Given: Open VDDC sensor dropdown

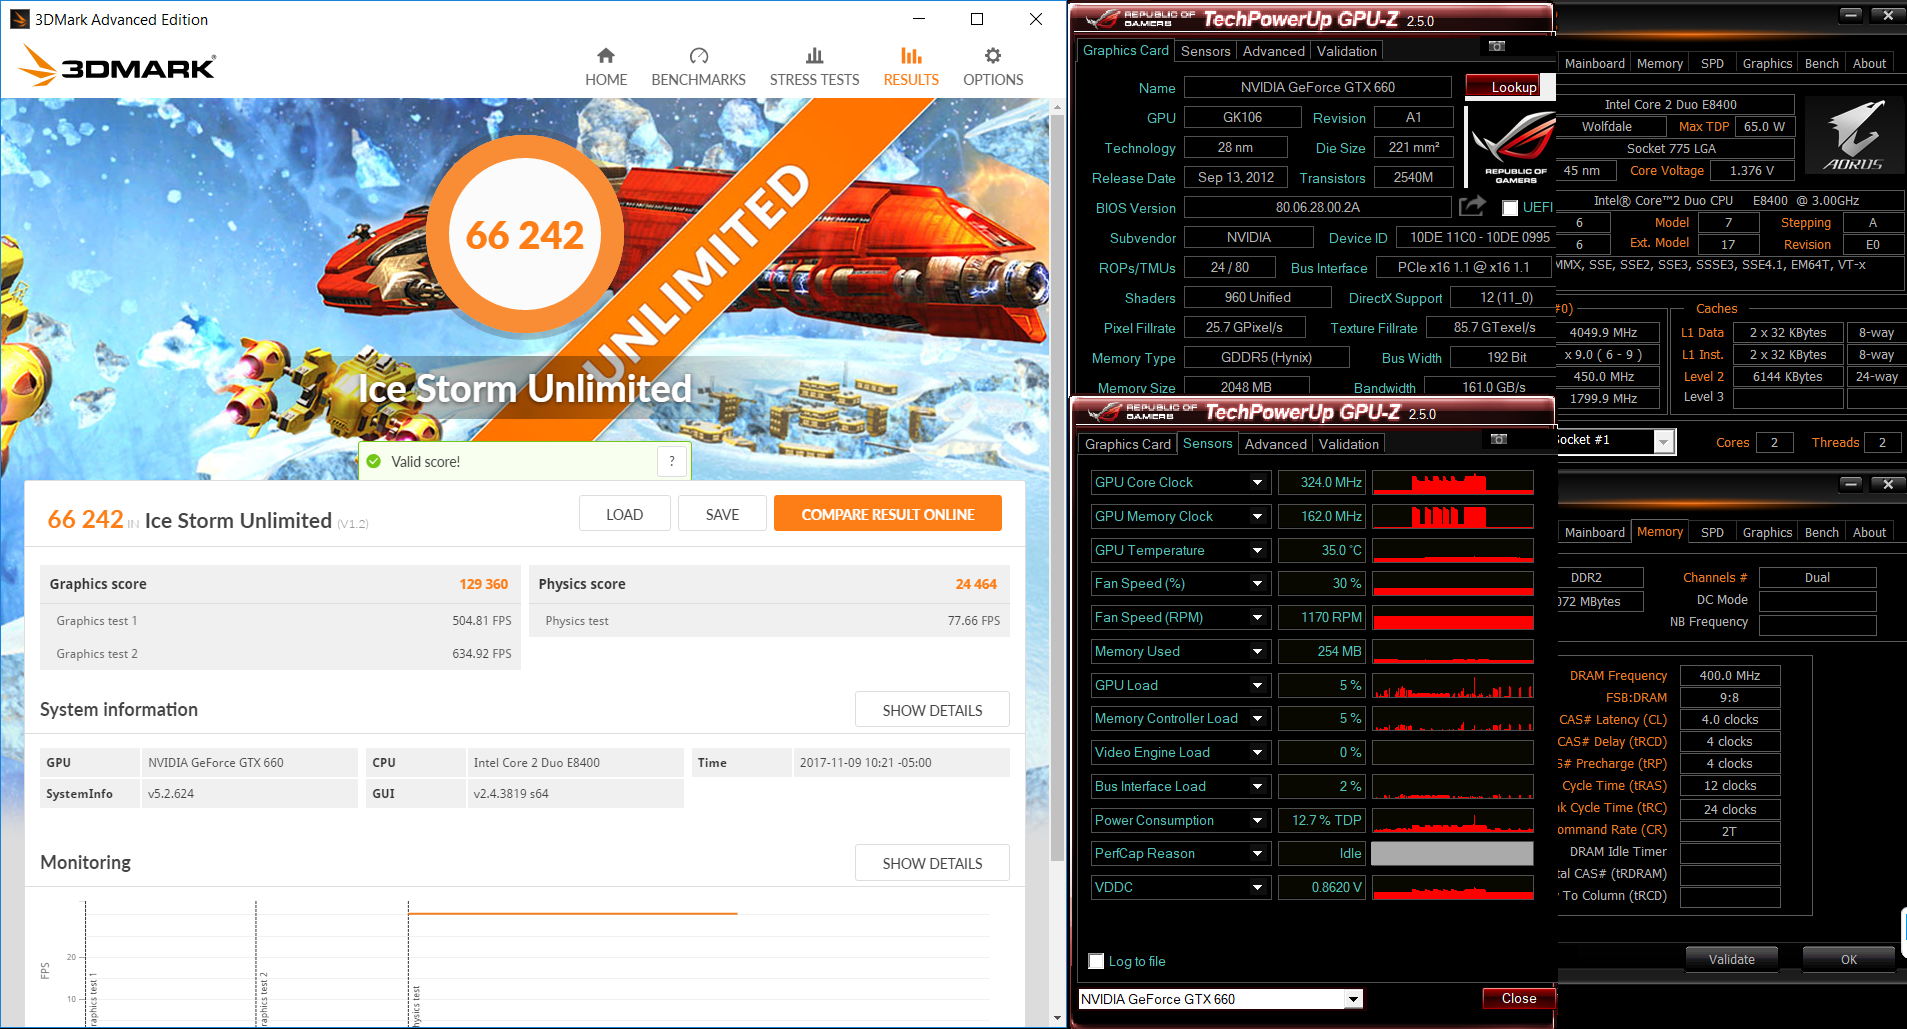Looking at the screenshot, I should point(1258,888).
